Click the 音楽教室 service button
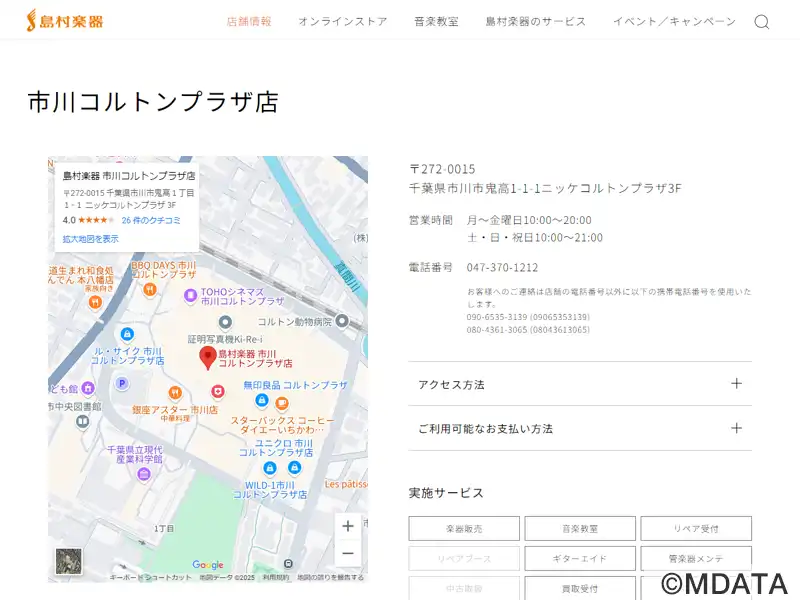Screen dimensions: 800x600 (x=580, y=529)
